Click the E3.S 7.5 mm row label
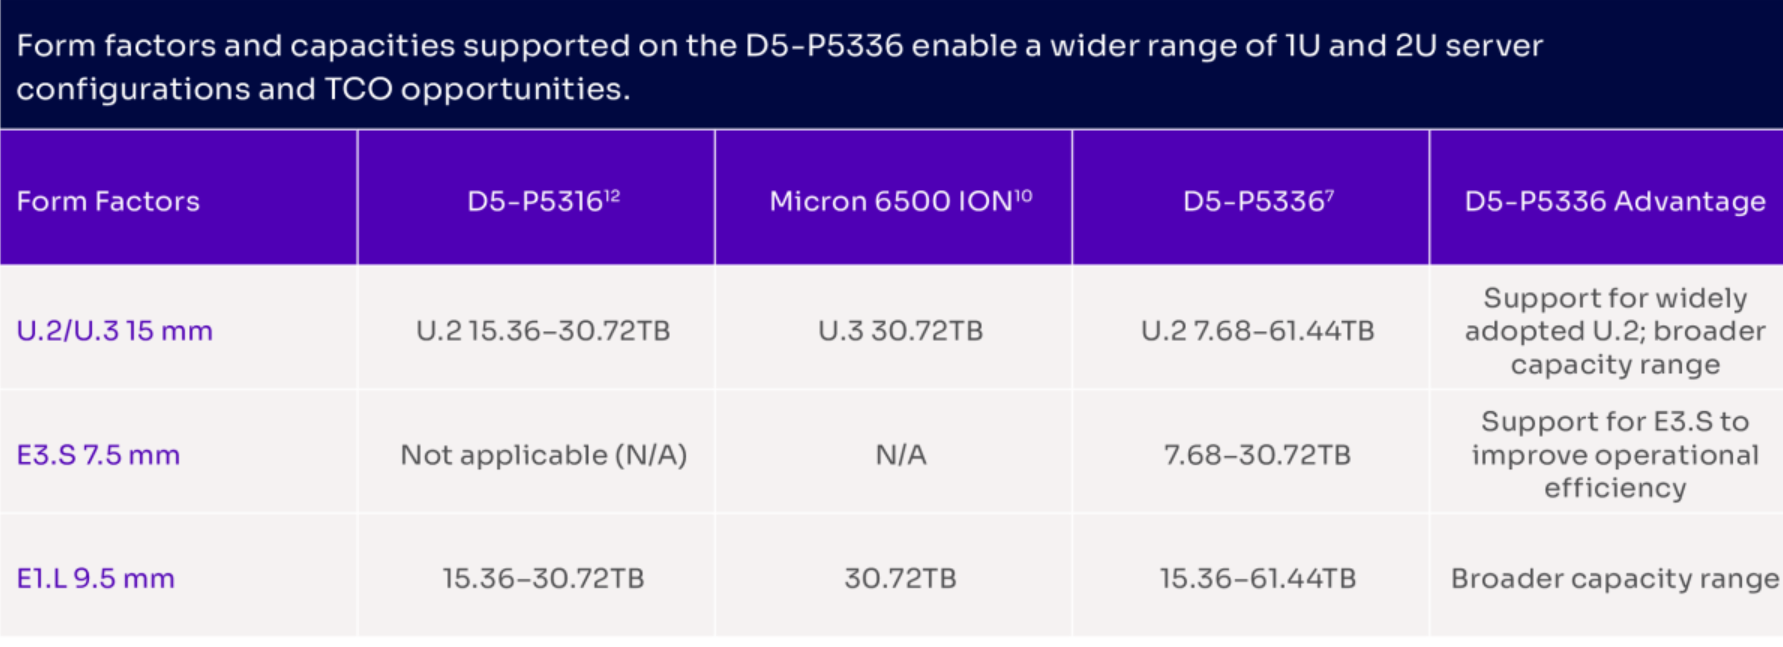The height and width of the screenshot is (647, 1783). tap(98, 455)
